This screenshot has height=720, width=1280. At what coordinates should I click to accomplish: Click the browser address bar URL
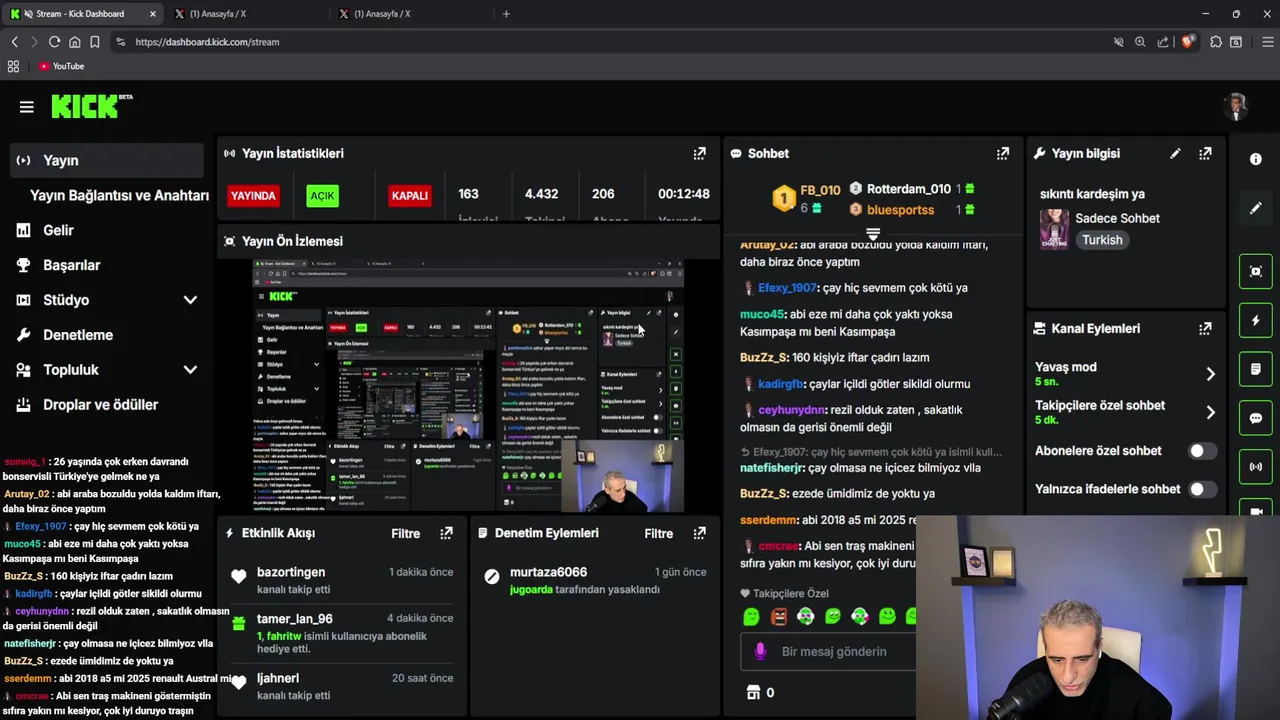207,42
